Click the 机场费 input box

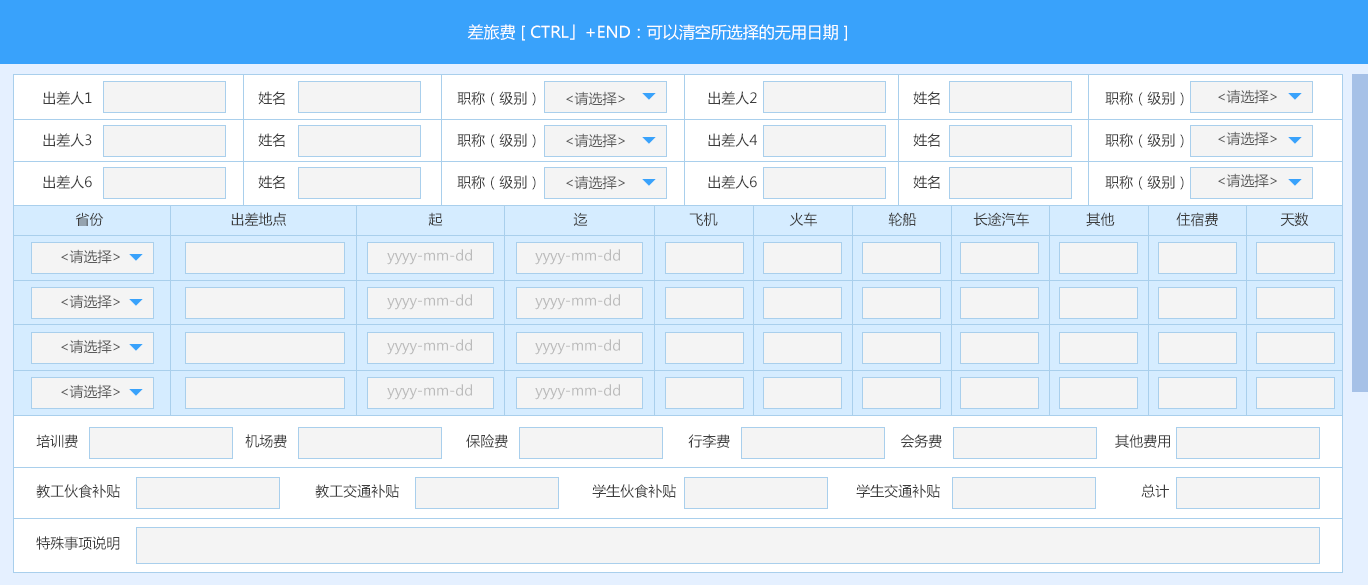369,443
